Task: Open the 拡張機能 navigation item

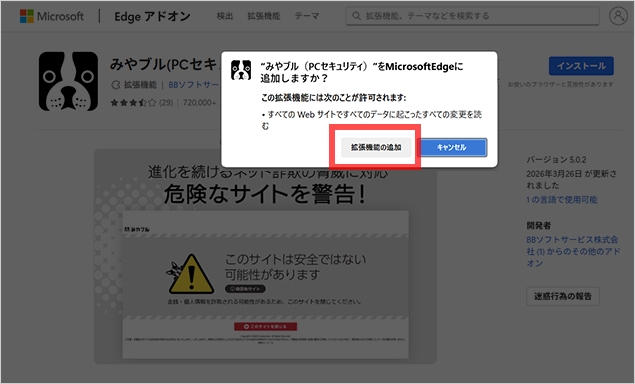Action: pos(264,16)
